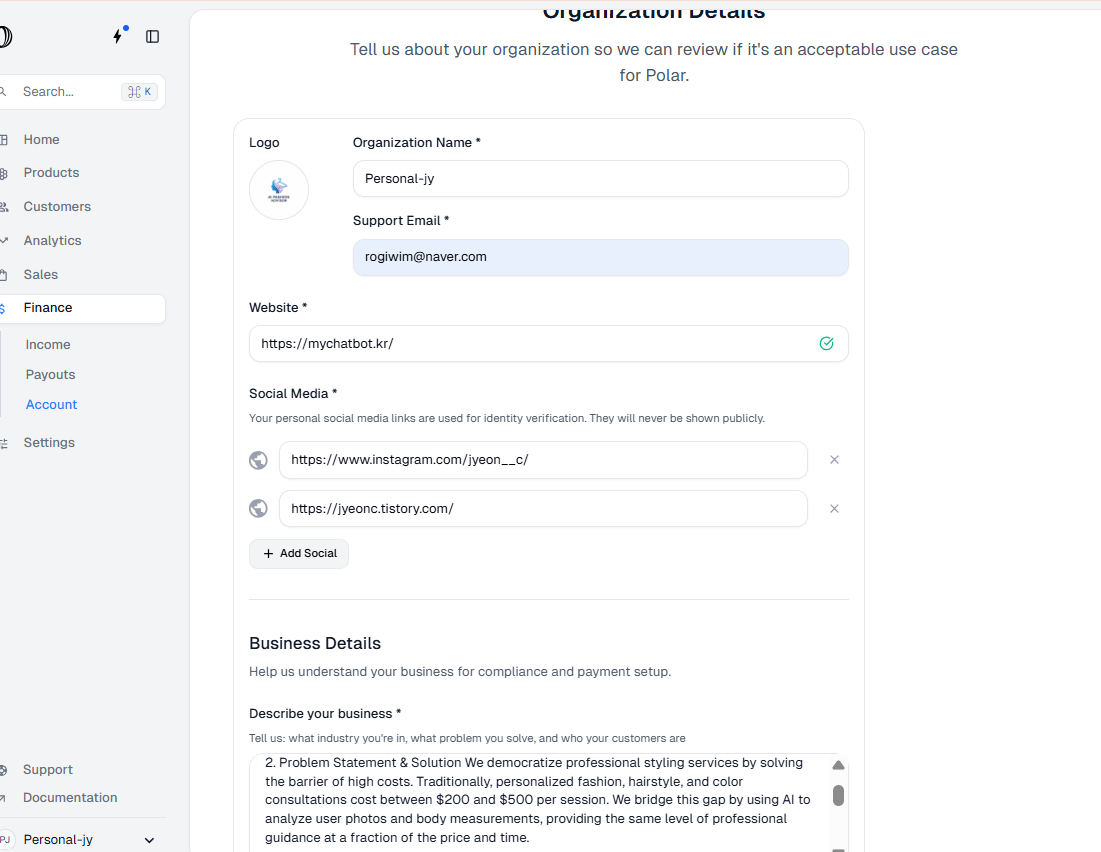Click the Organization Name field

coord(600,179)
